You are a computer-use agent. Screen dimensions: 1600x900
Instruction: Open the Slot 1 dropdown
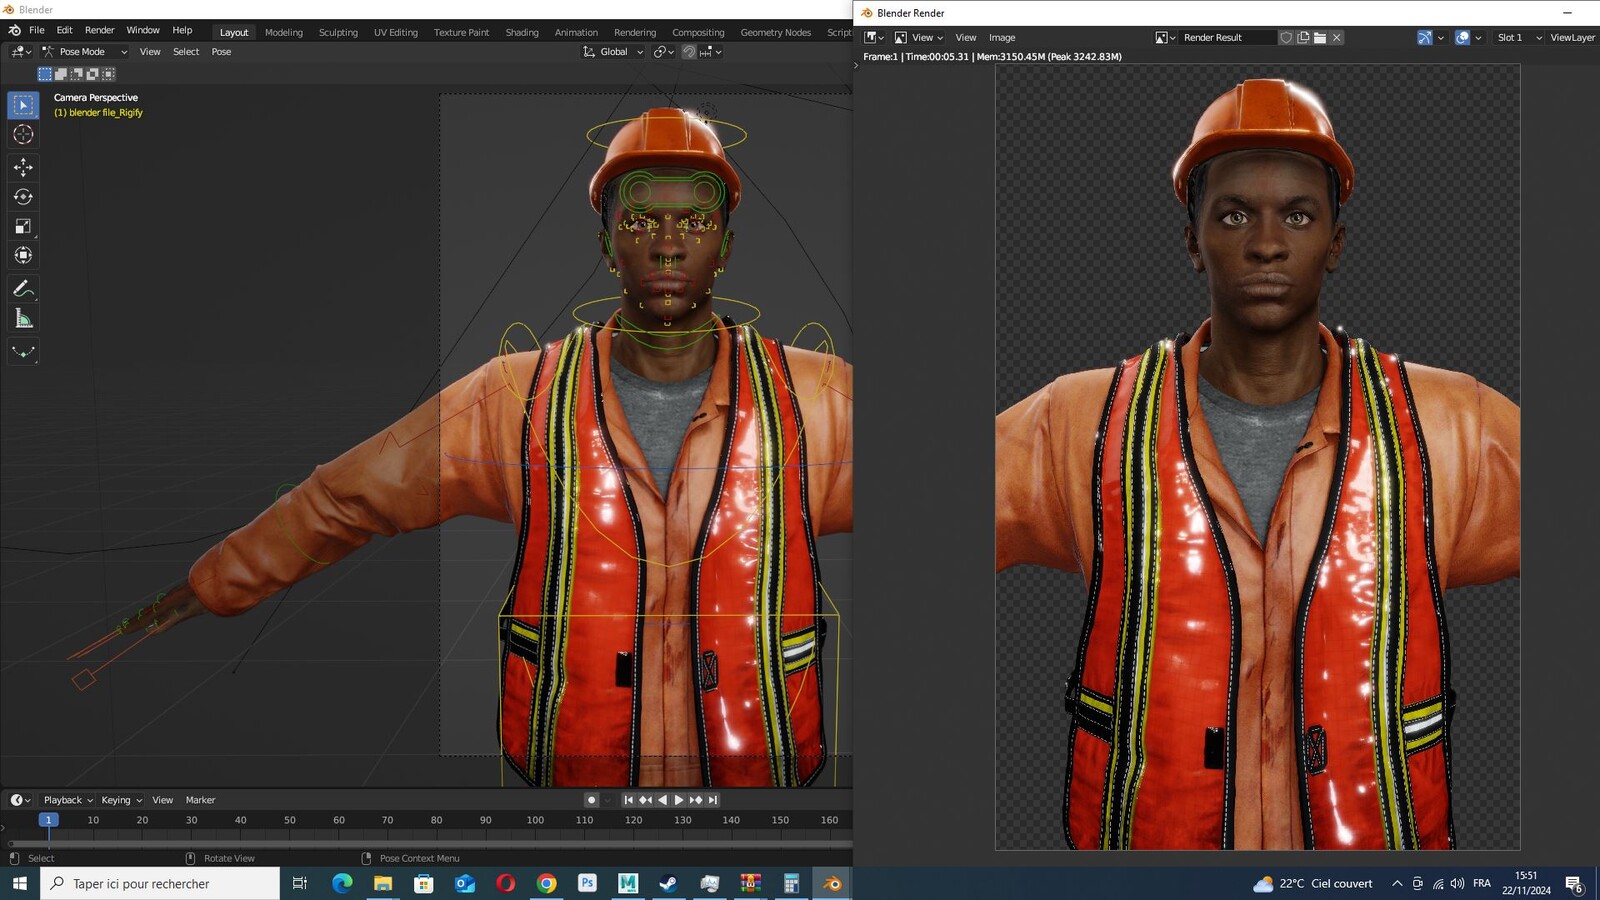[1518, 38]
